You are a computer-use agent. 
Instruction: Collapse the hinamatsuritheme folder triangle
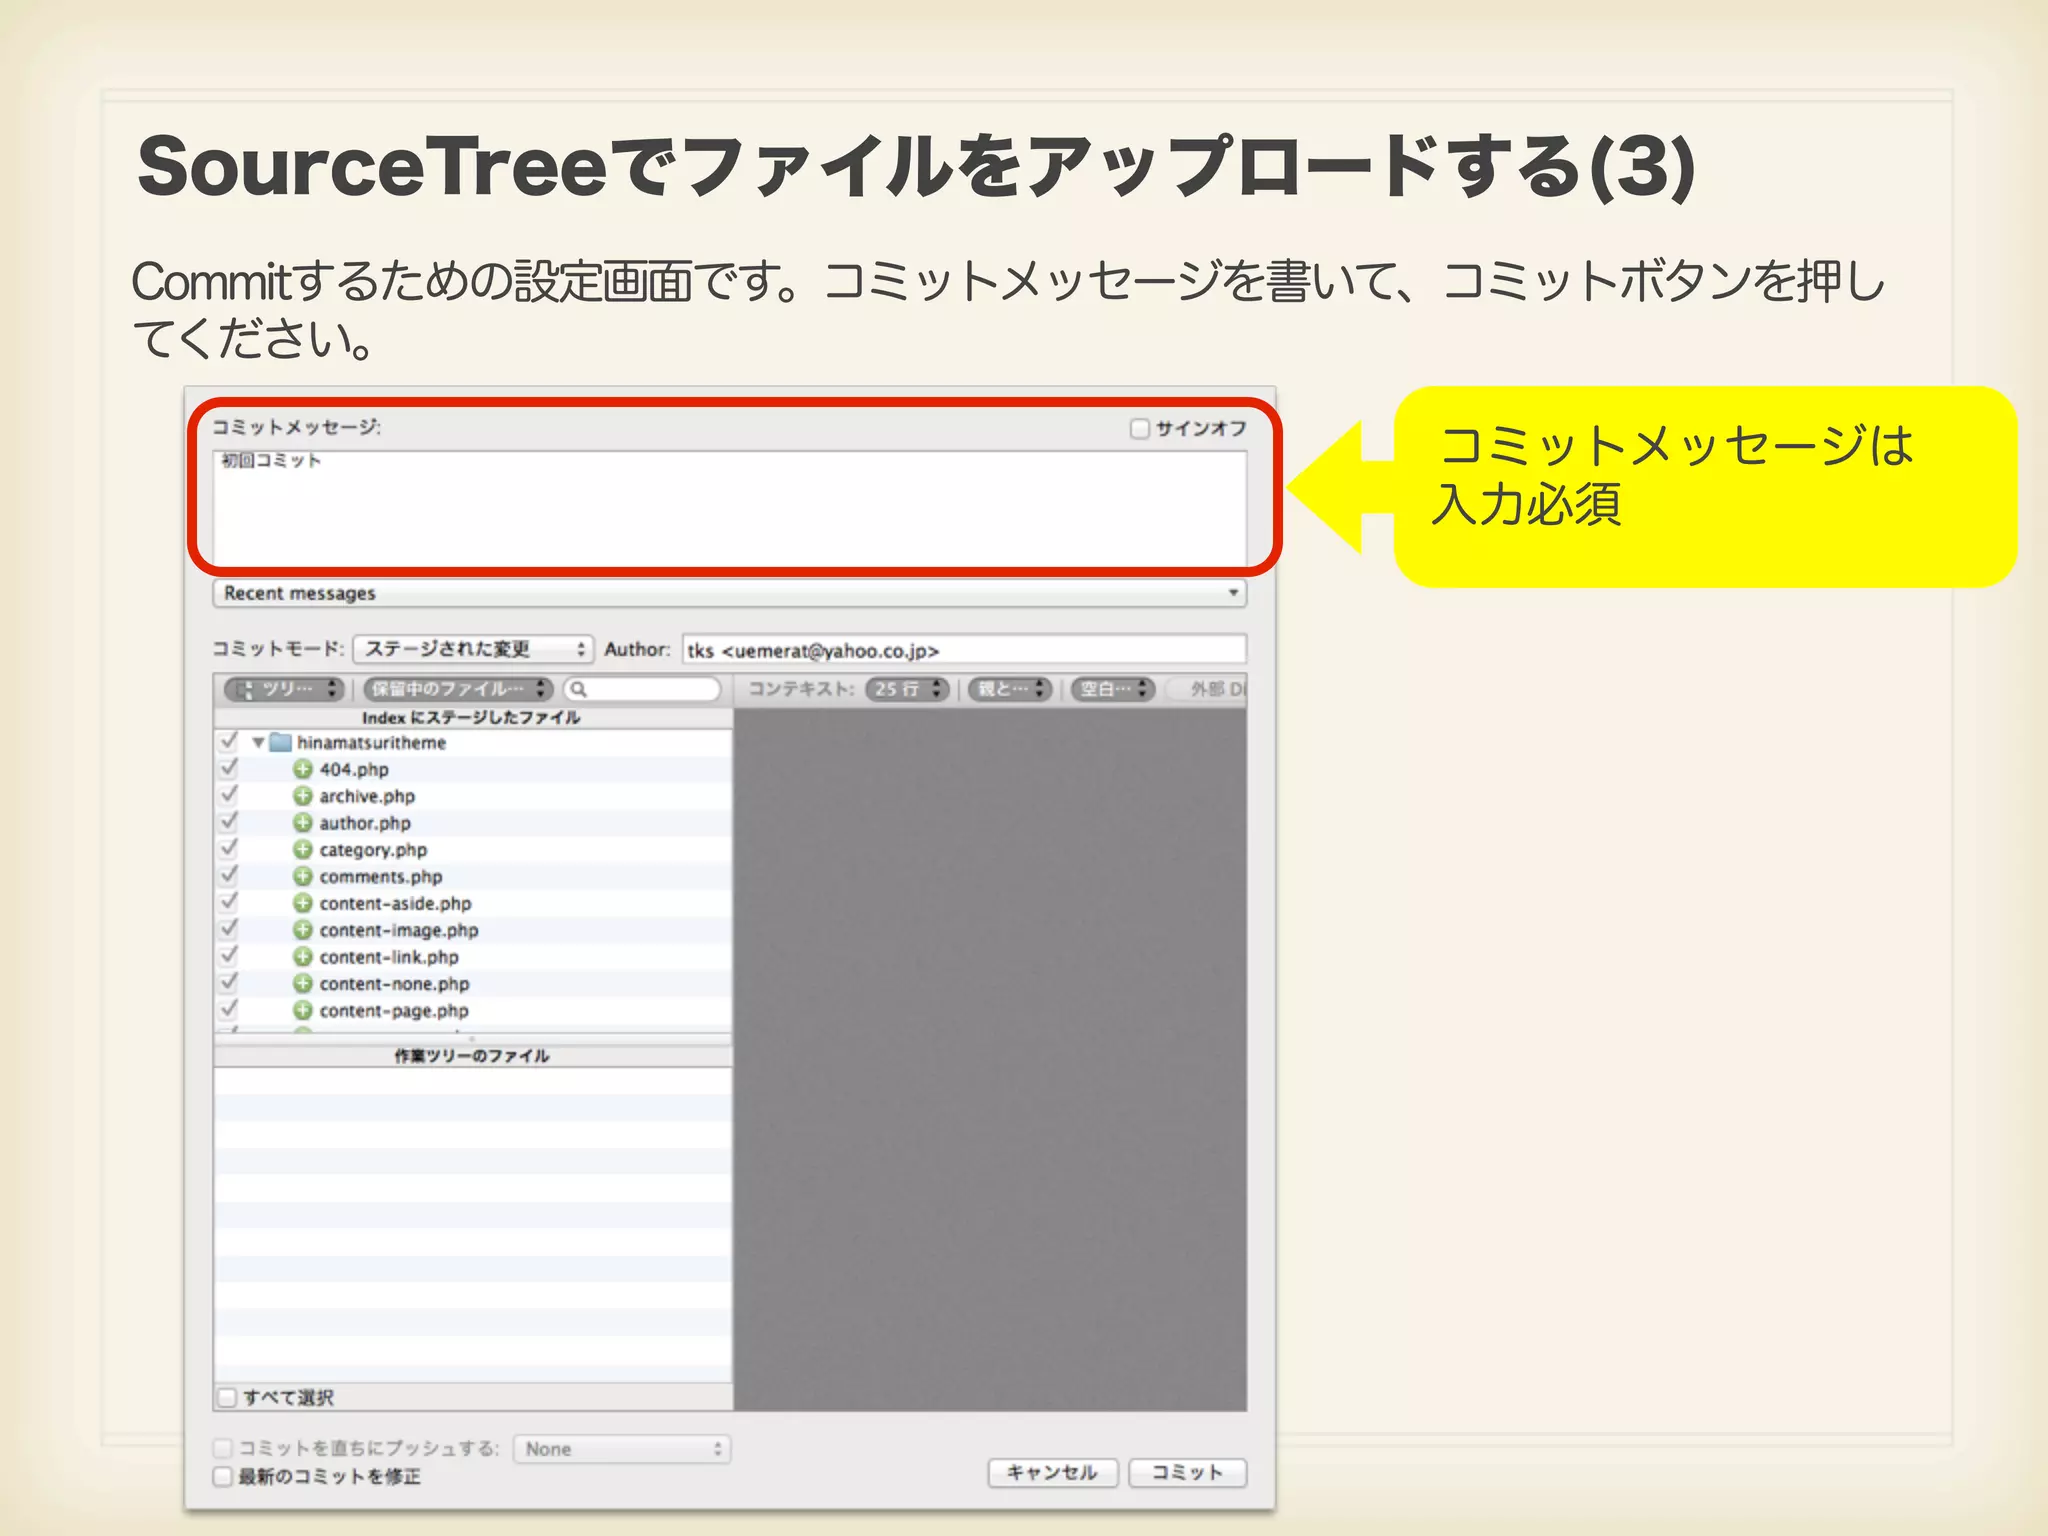tap(258, 742)
